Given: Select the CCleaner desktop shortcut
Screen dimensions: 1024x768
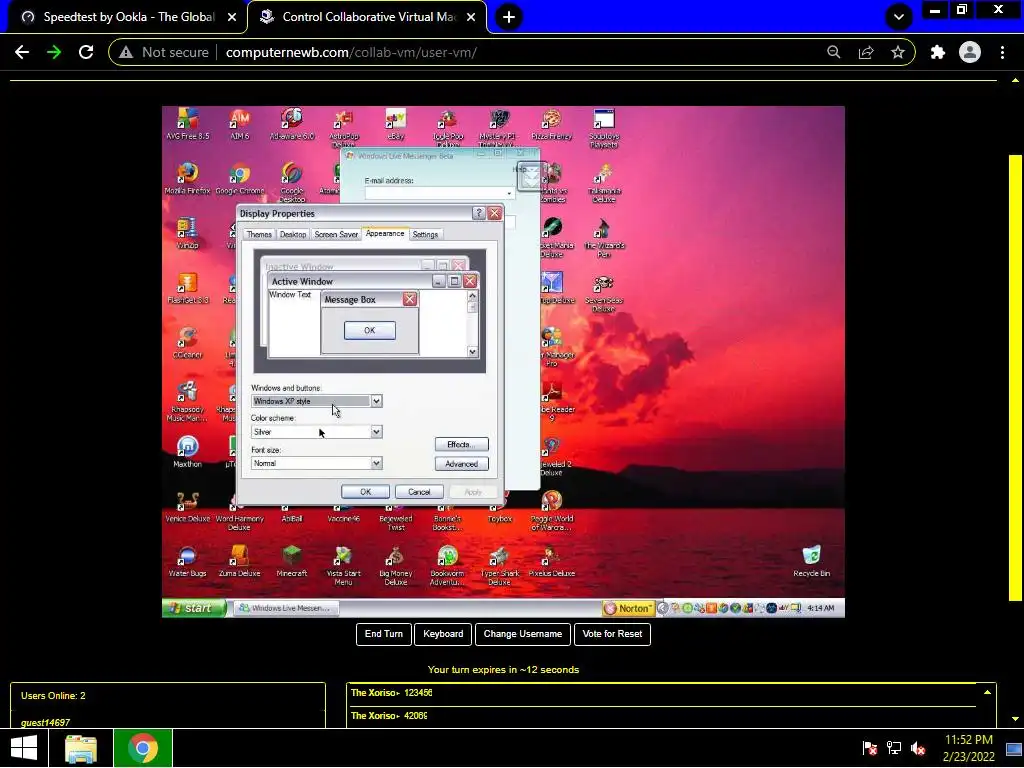Looking at the screenshot, I should [187, 343].
